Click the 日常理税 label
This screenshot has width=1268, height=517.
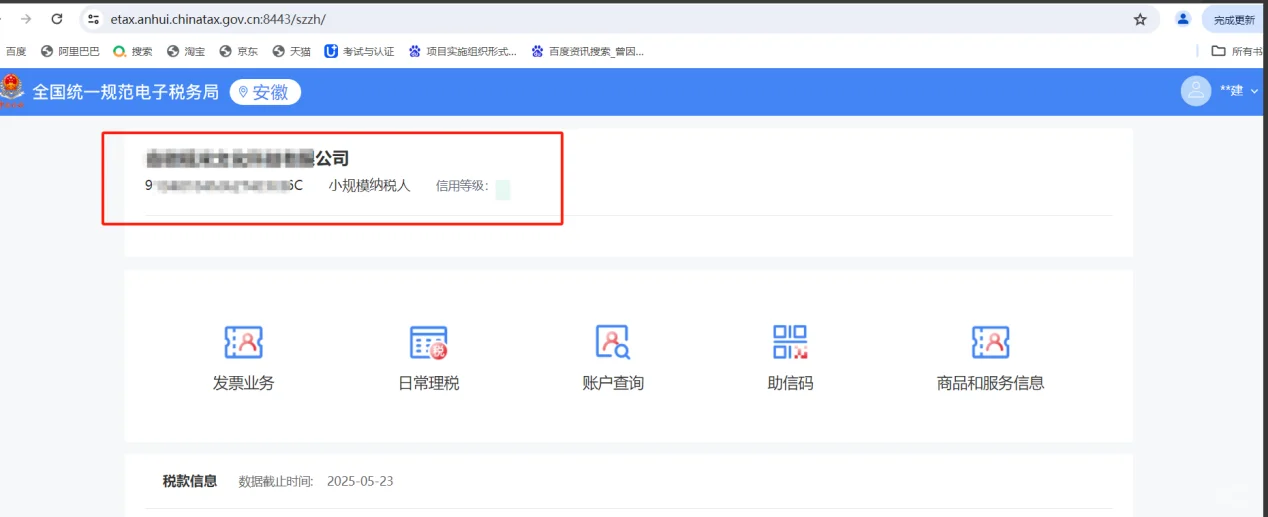pyautogui.click(x=428, y=383)
